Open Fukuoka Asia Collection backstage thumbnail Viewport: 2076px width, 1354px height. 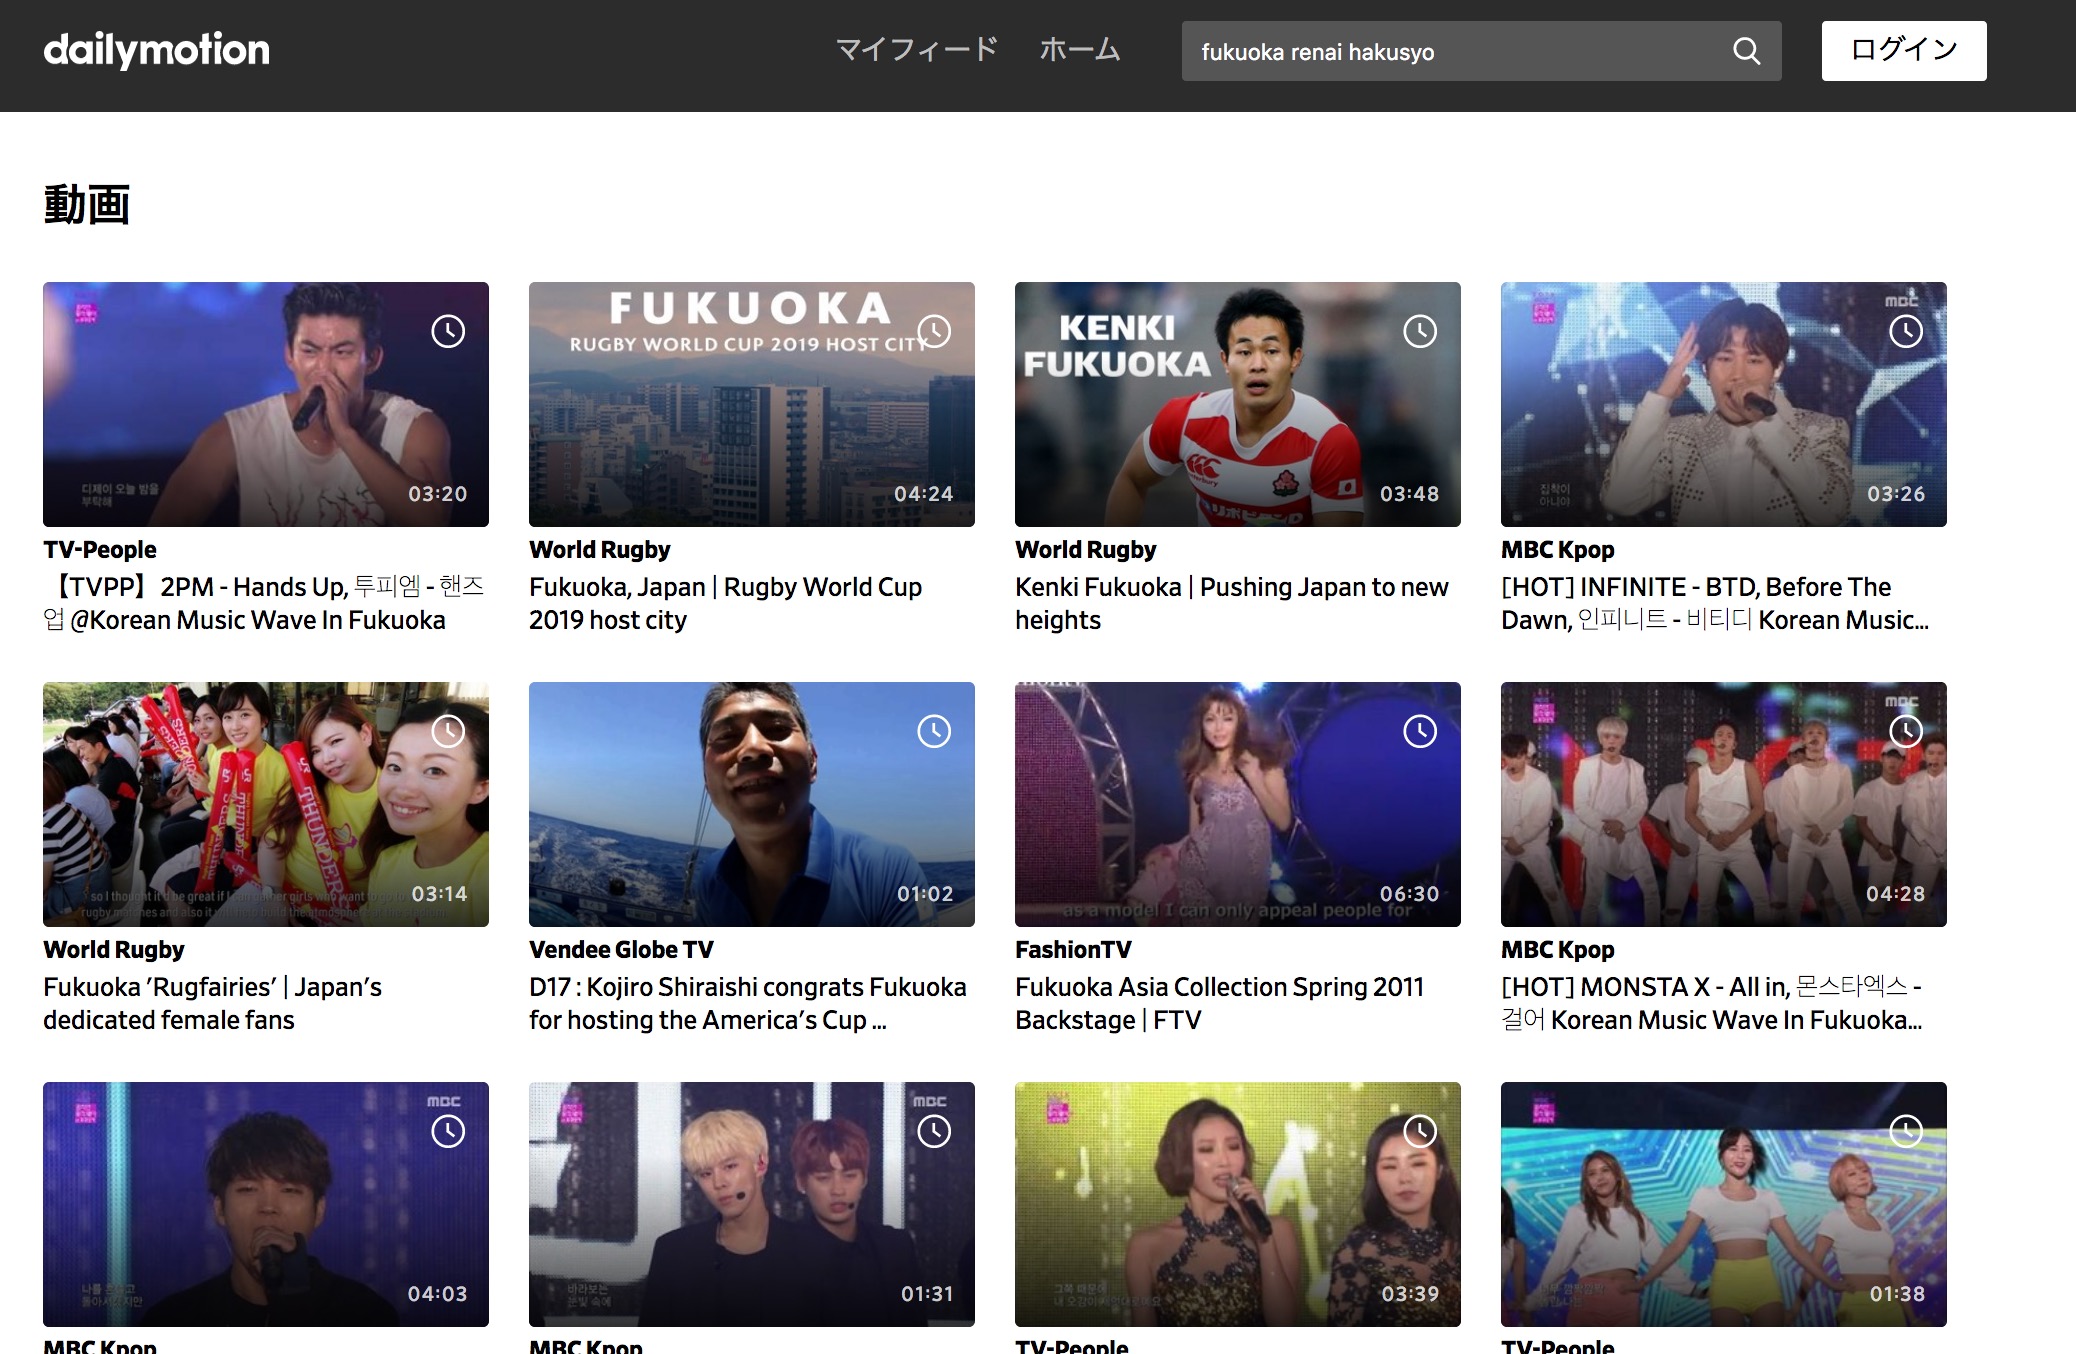pyautogui.click(x=1238, y=804)
